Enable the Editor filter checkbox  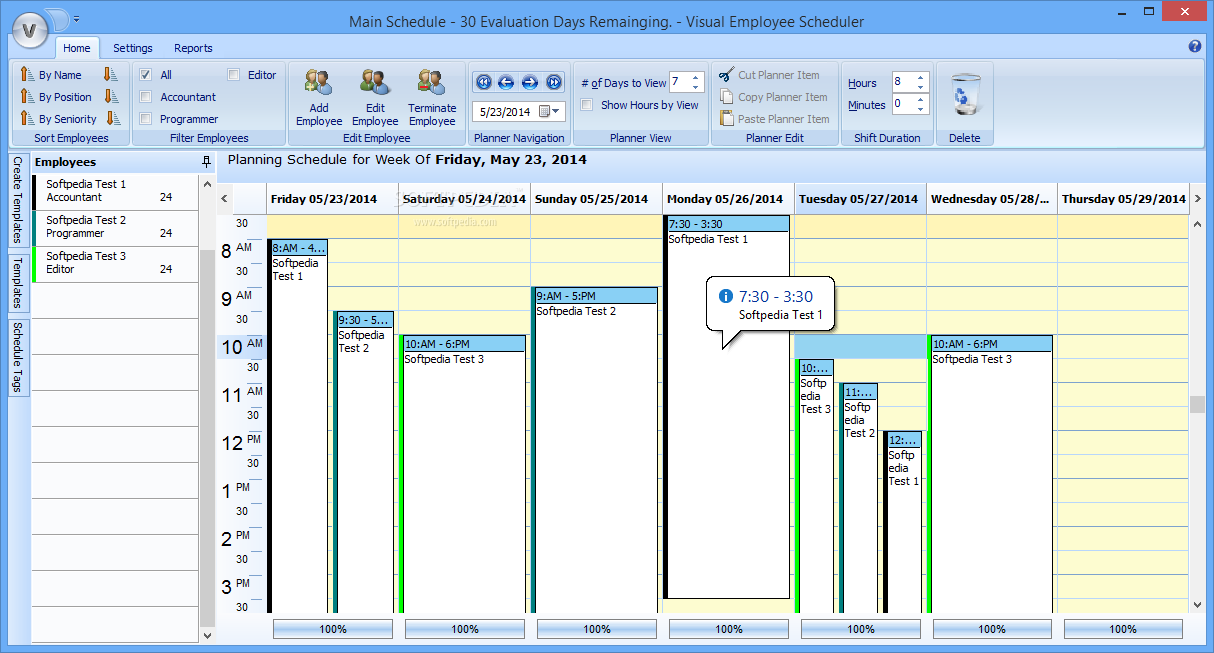pyautogui.click(x=234, y=75)
